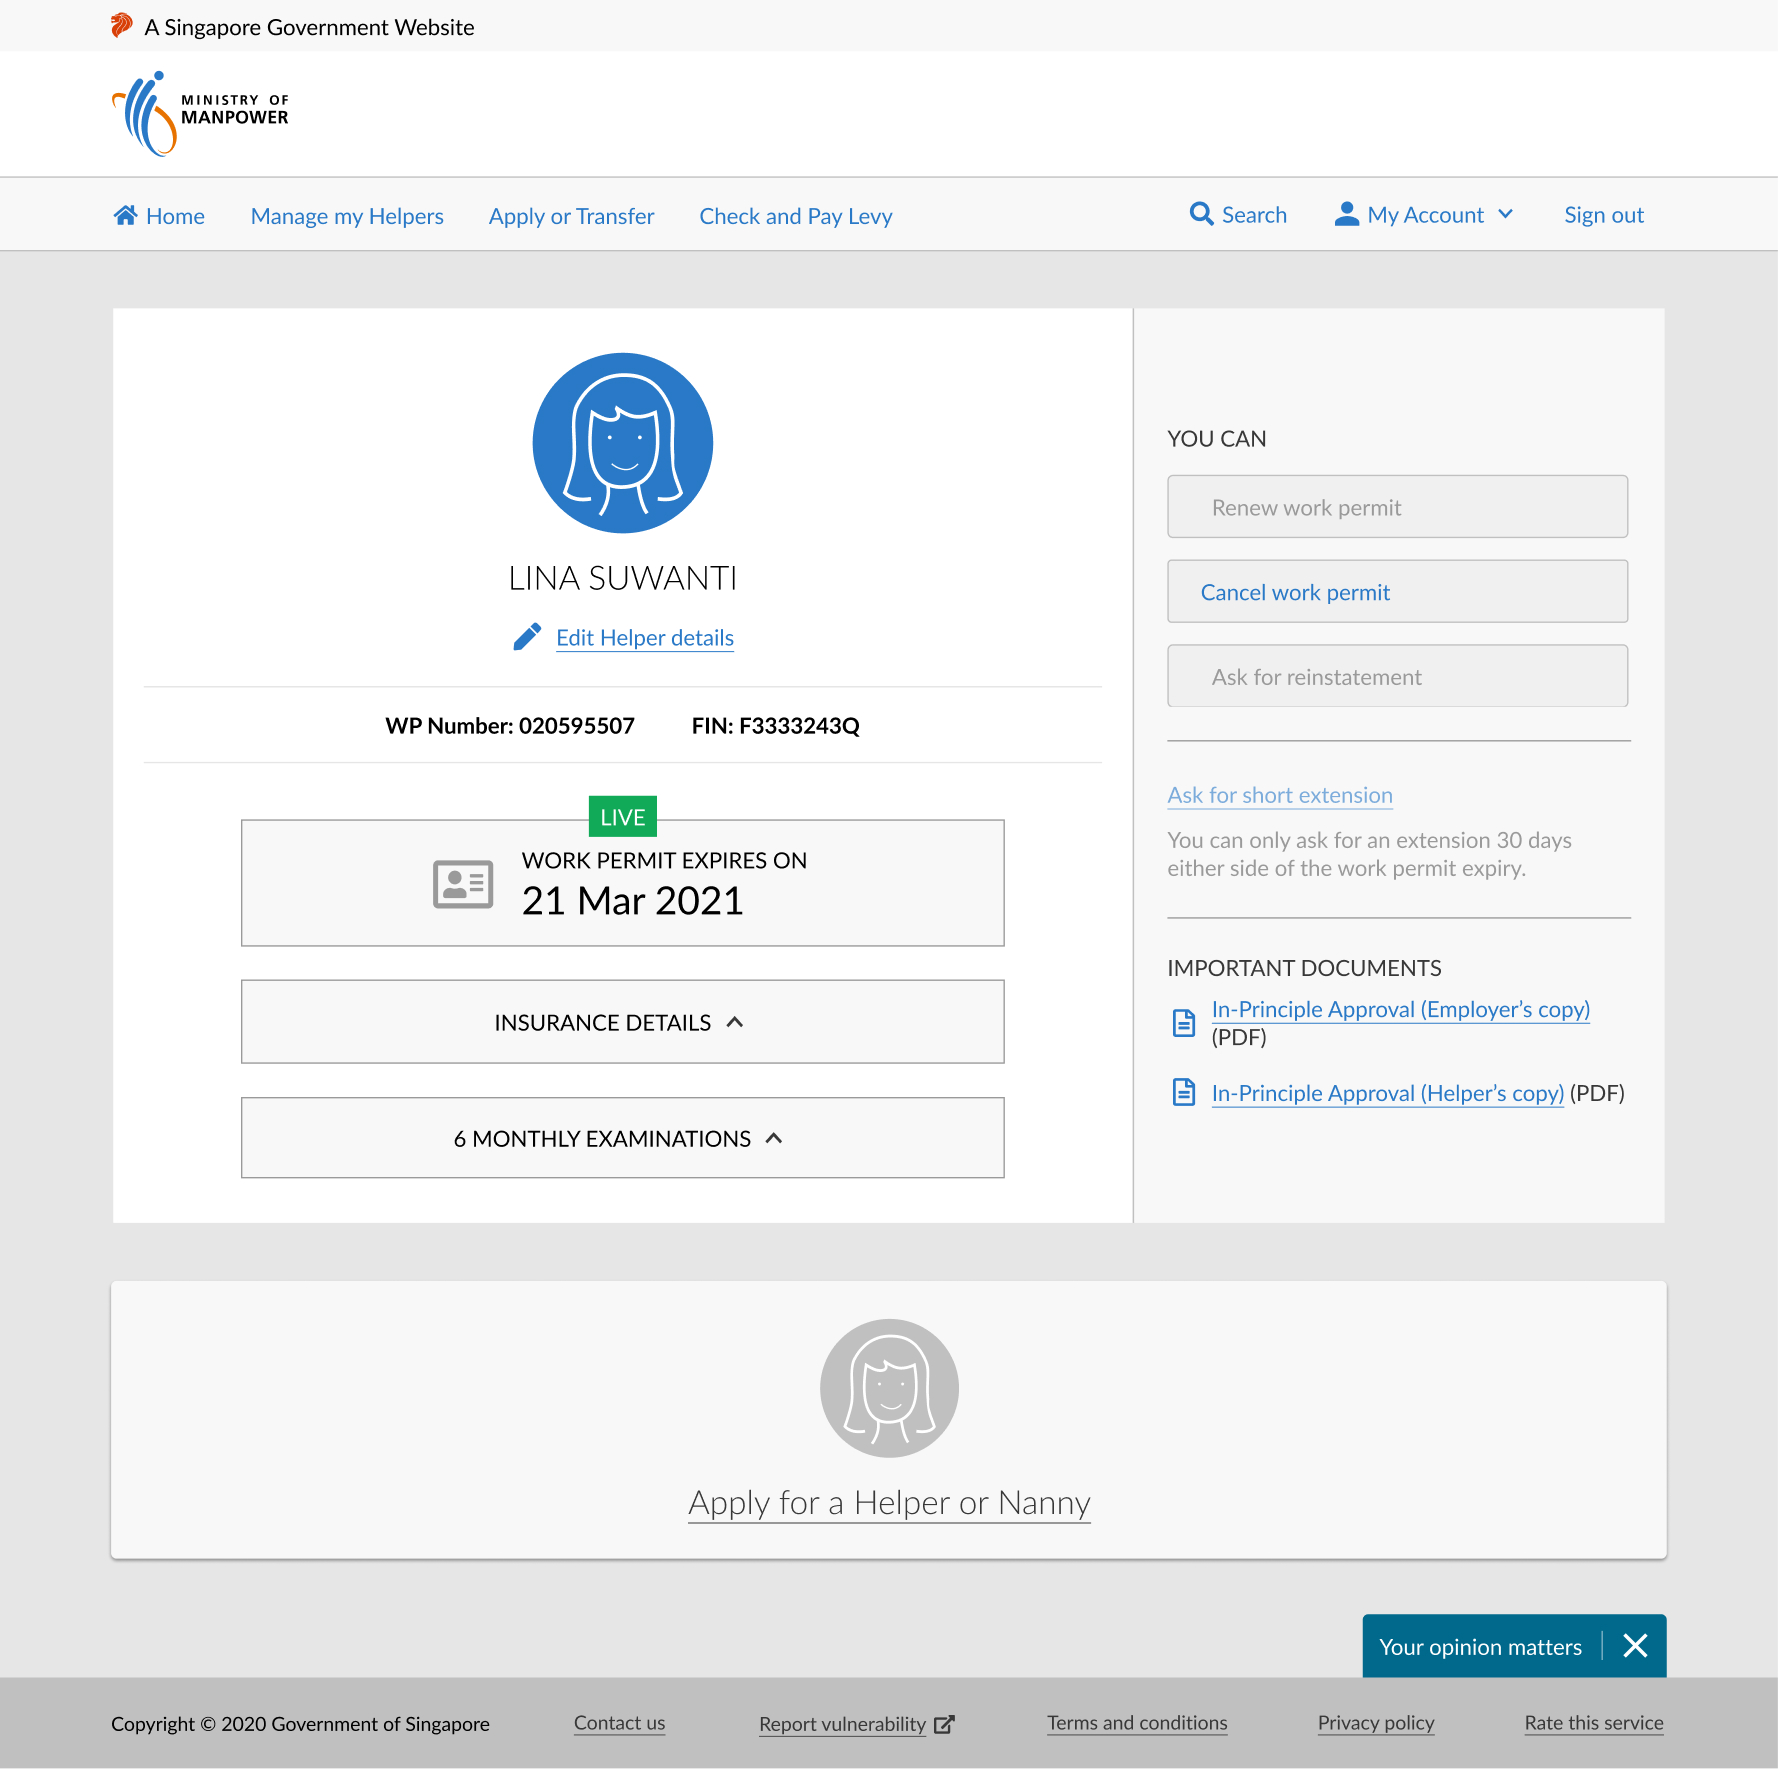Click the Sign out link
1778x1769 pixels.
click(x=1604, y=215)
